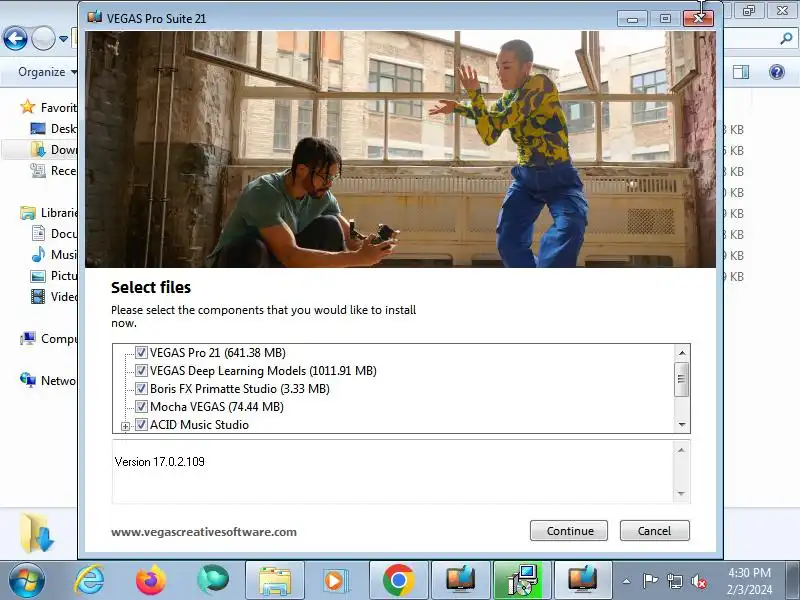The image size is (800, 600).
Task: Click the Continue button
Action: click(569, 531)
